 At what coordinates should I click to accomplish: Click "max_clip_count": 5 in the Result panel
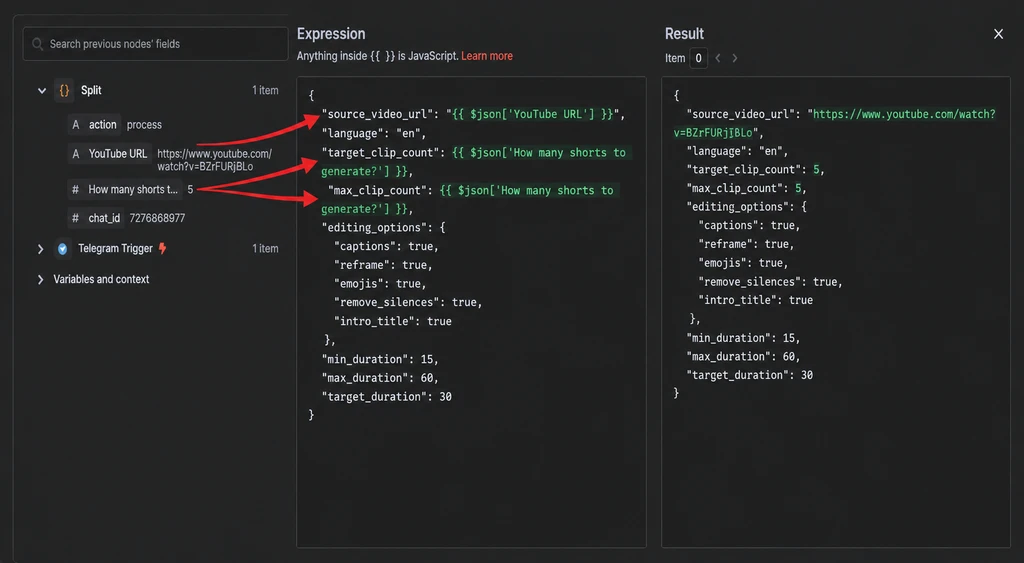746,189
